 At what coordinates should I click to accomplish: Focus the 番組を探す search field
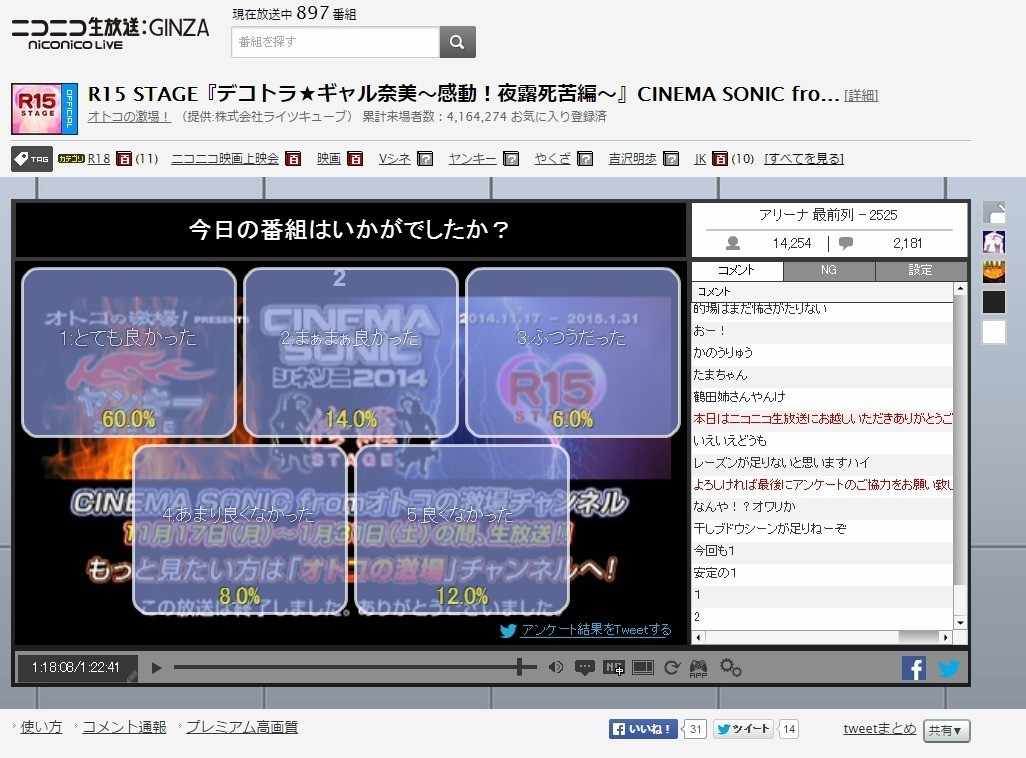pos(335,42)
